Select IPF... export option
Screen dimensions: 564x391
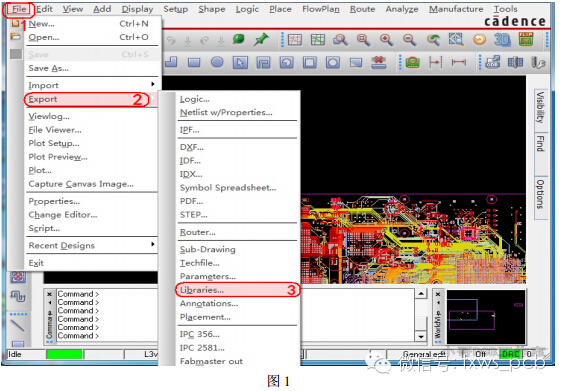tap(237, 130)
